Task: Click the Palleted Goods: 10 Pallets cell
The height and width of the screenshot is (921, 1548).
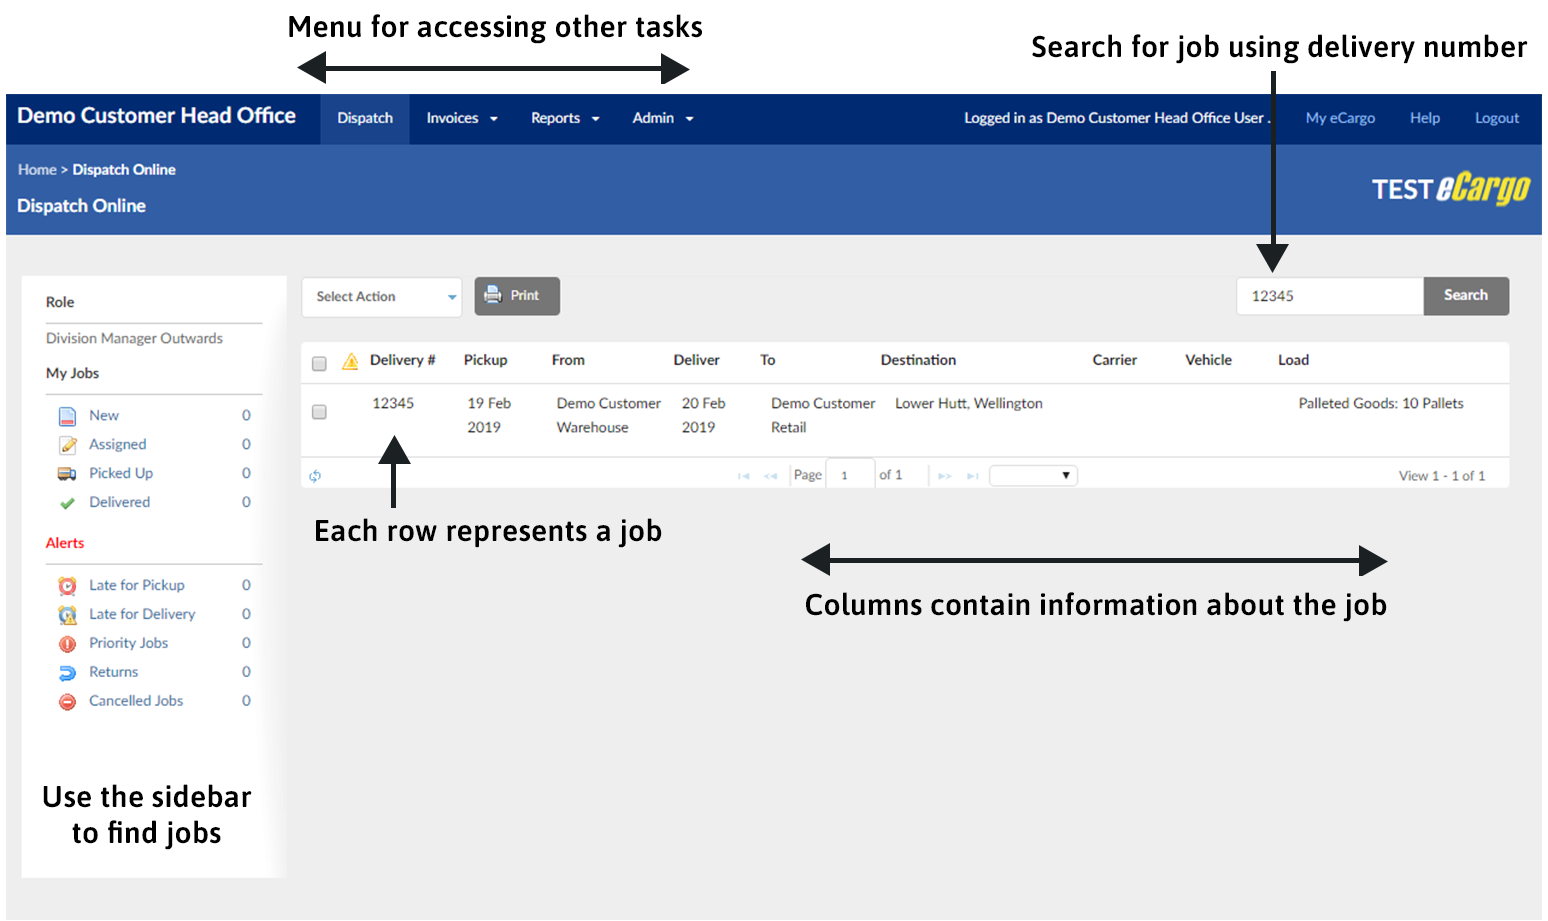Action: [1381, 404]
